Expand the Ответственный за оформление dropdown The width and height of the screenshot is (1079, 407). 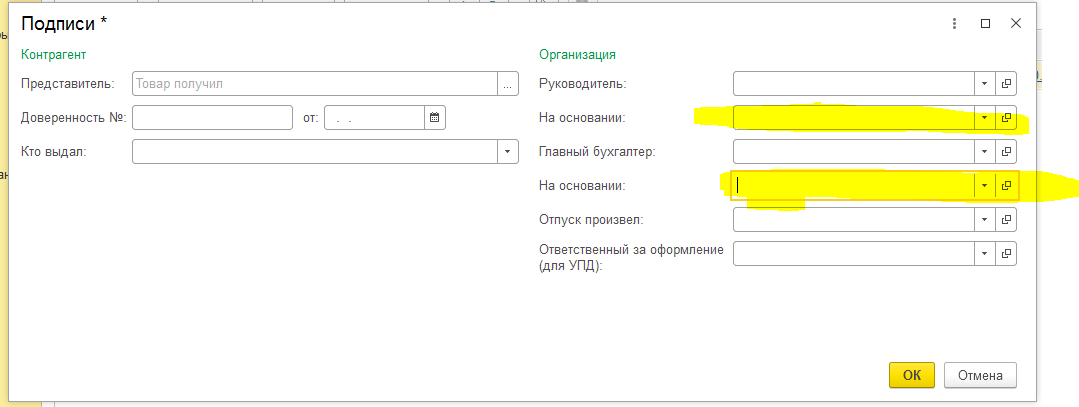click(985, 253)
